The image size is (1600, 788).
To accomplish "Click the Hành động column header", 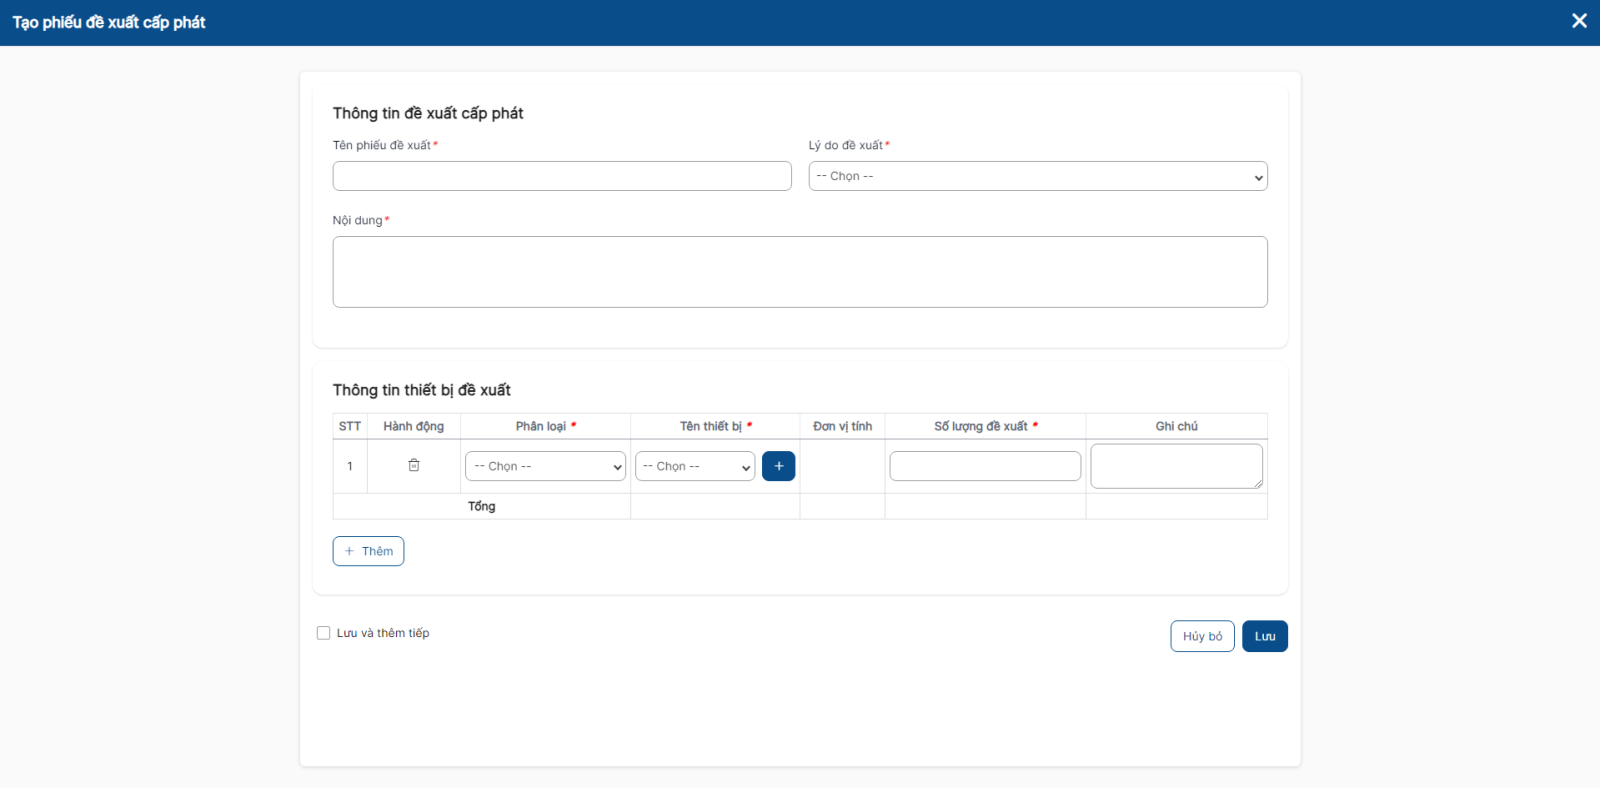I will tap(414, 426).
